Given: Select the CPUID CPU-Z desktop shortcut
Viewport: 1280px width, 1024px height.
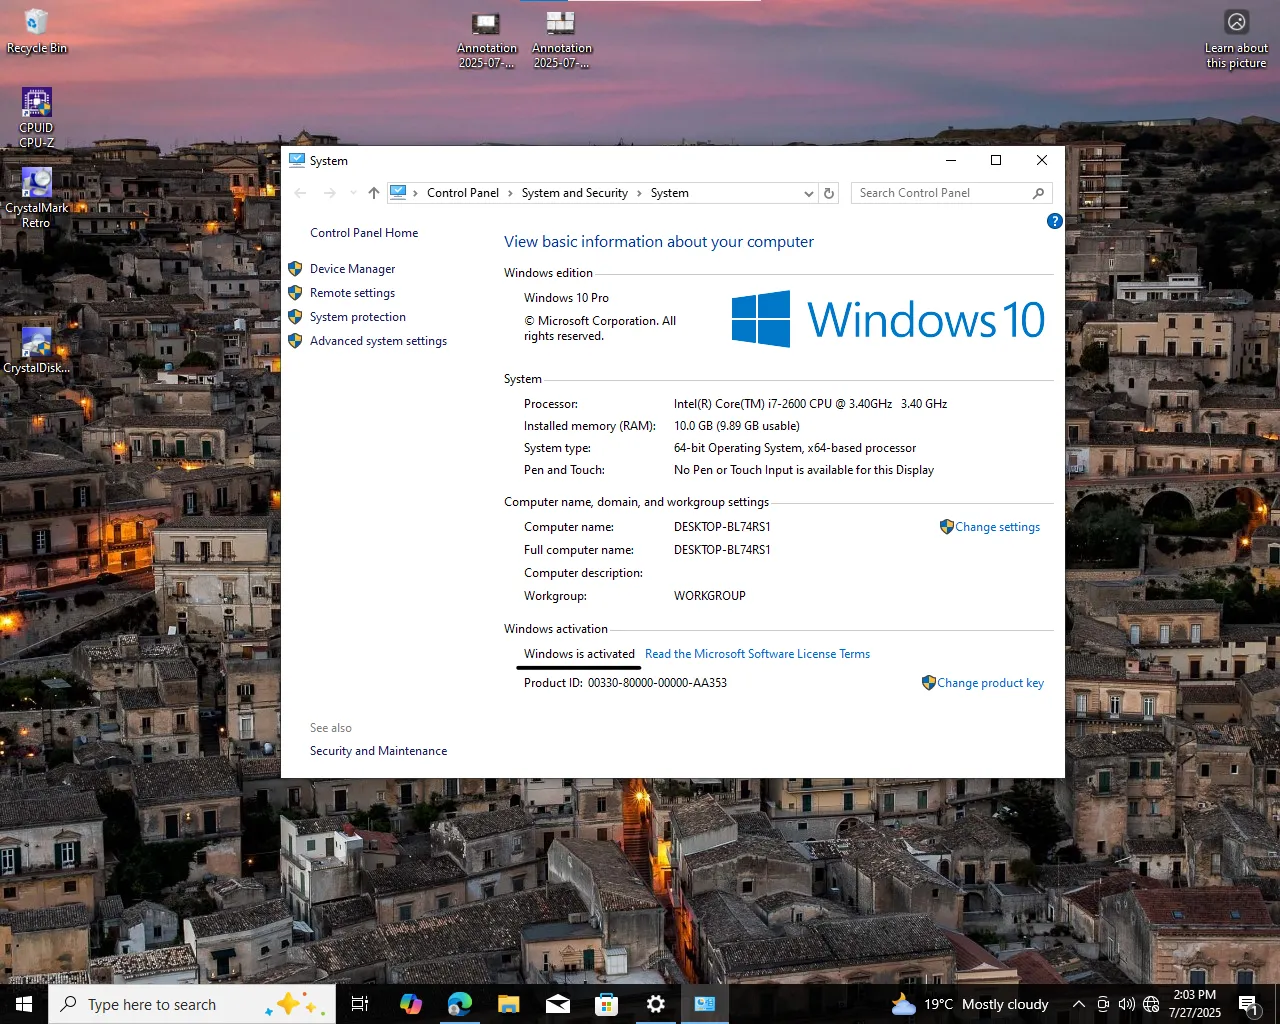Looking at the screenshot, I should tap(36, 118).
